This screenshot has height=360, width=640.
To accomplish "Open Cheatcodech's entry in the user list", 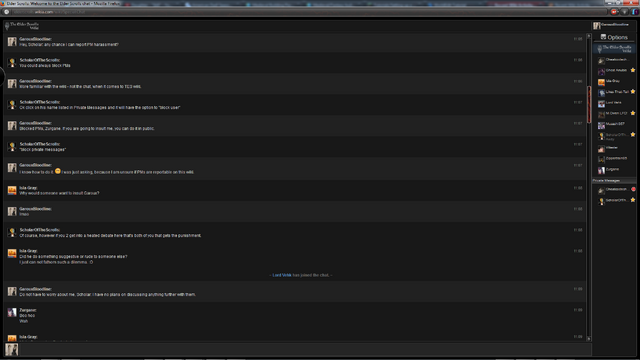I will click(x=614, y=60).
